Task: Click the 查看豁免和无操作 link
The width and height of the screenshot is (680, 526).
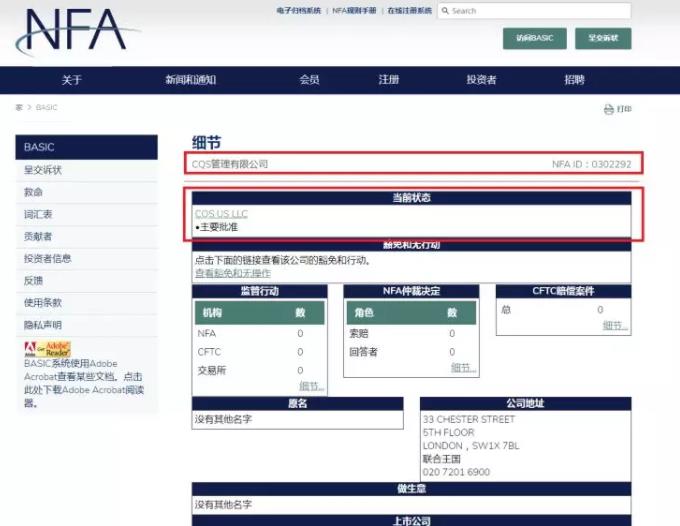Action: click(x=233, y=273)
